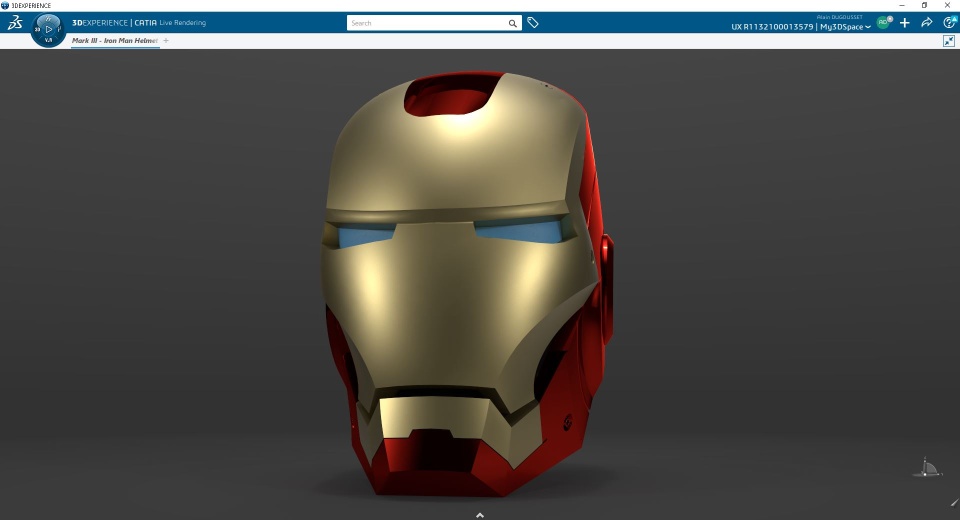Click the compass play button center
This screenshot has width=960, height=520.
pyautogui.click(x=48, y=29)
